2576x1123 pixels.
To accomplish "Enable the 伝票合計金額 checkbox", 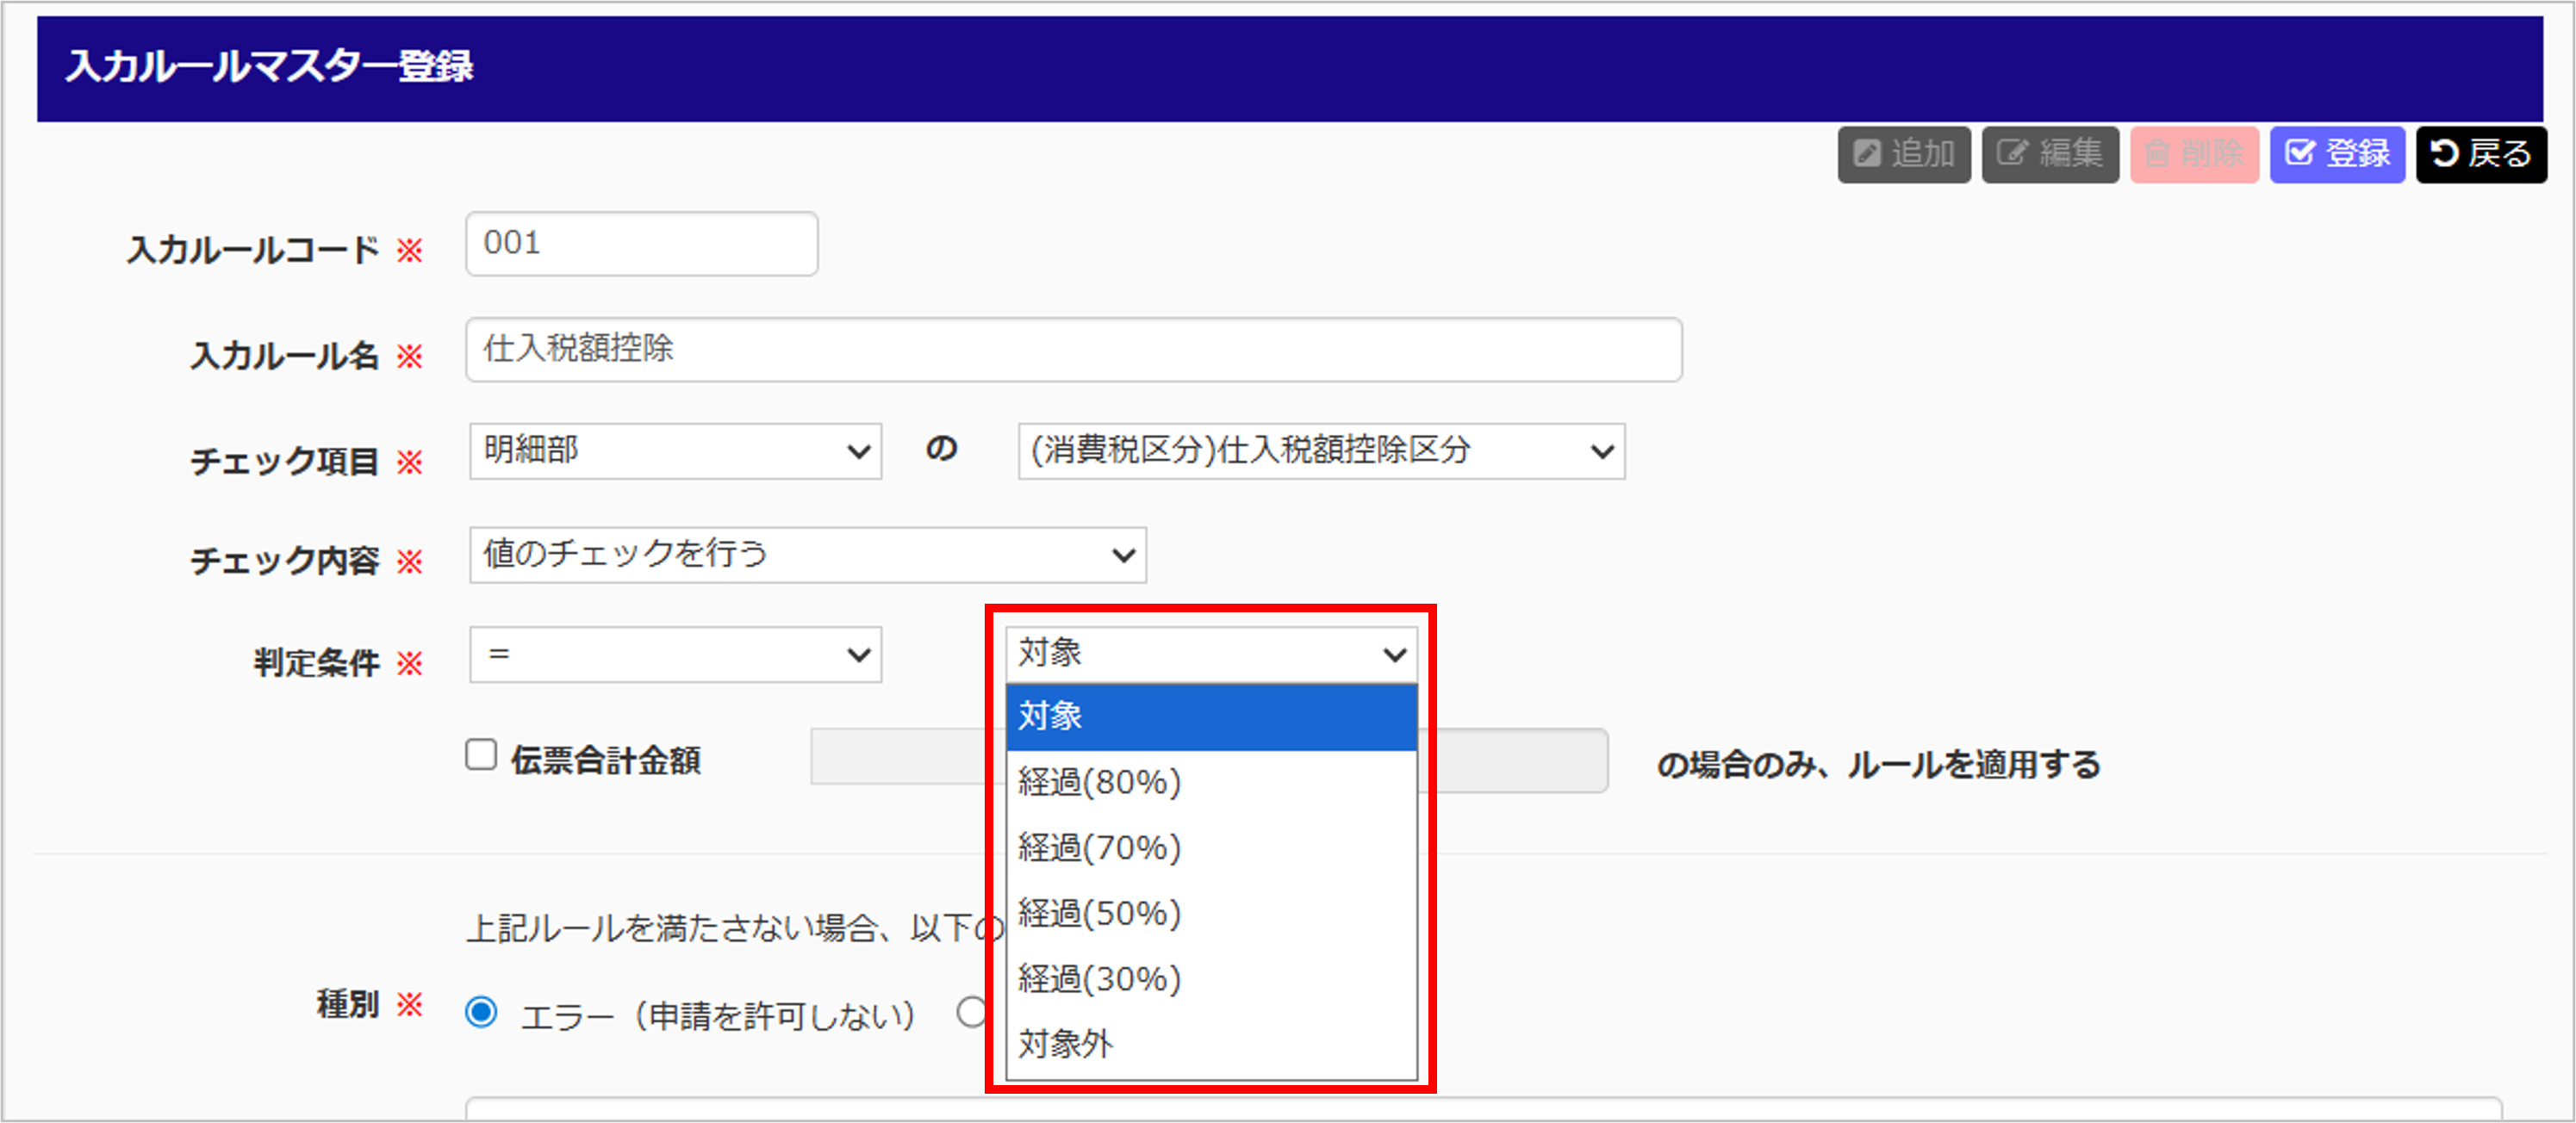I will [481, 755].
